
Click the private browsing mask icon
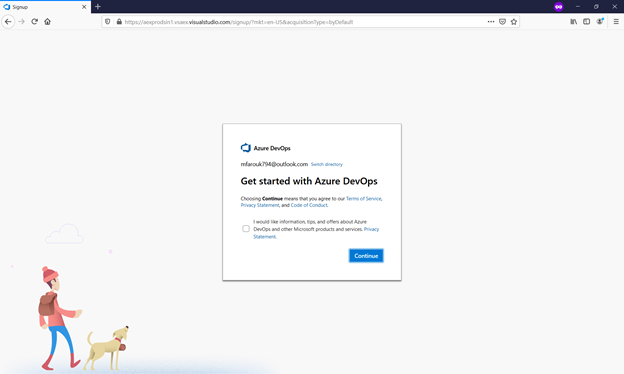(x=558, y=6)
